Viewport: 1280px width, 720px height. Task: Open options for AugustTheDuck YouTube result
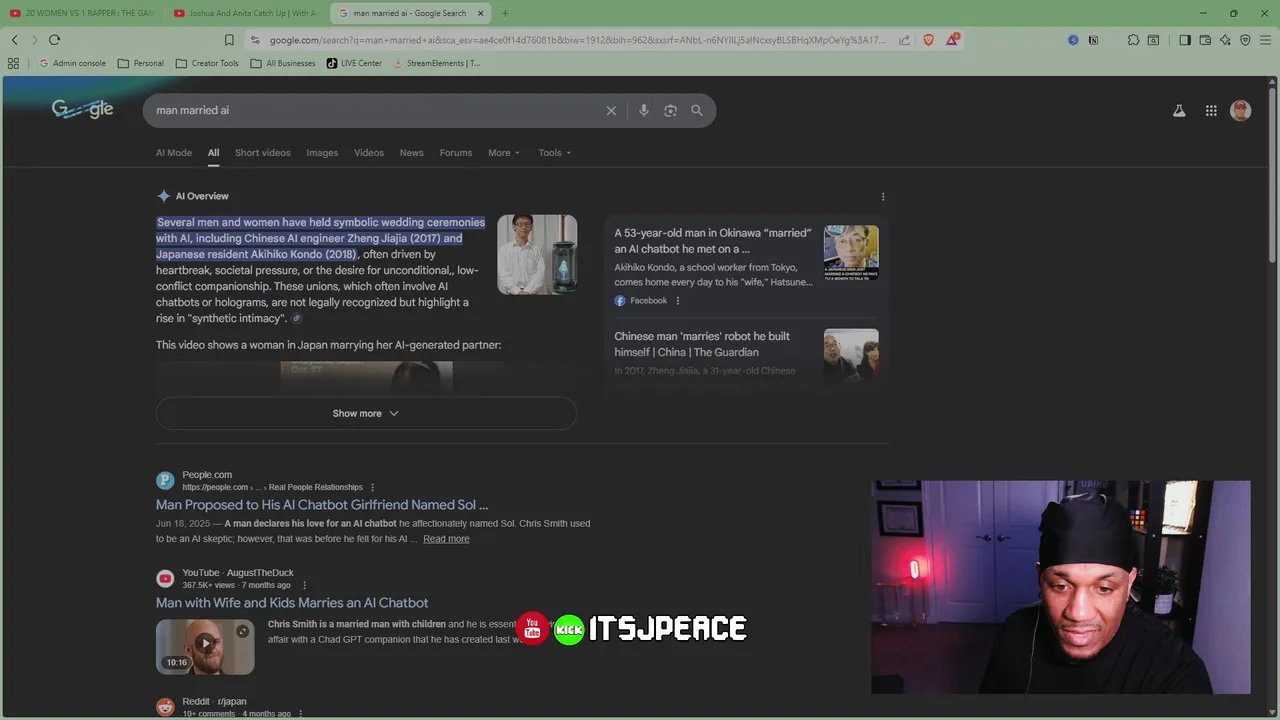(305, 586)
